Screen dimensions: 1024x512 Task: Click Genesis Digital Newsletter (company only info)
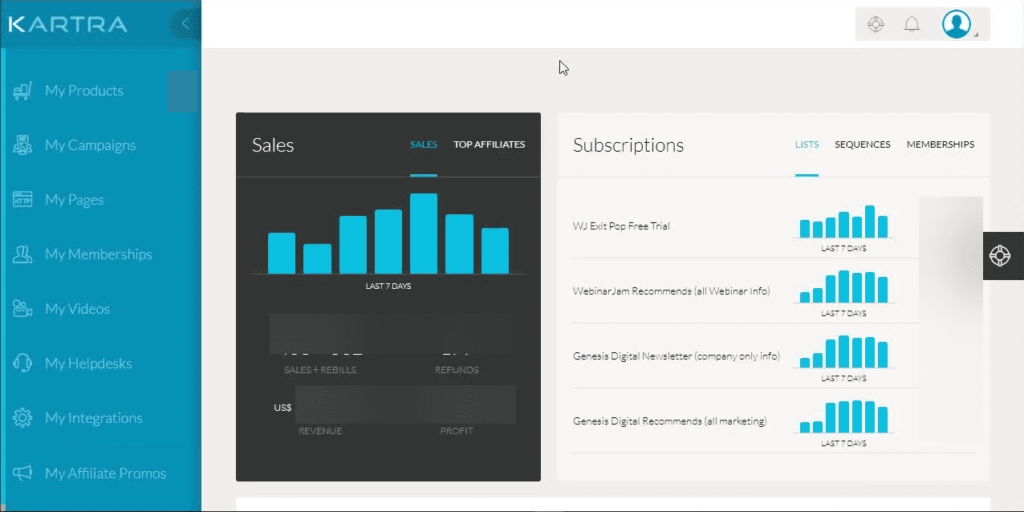[x=676, y=357]
